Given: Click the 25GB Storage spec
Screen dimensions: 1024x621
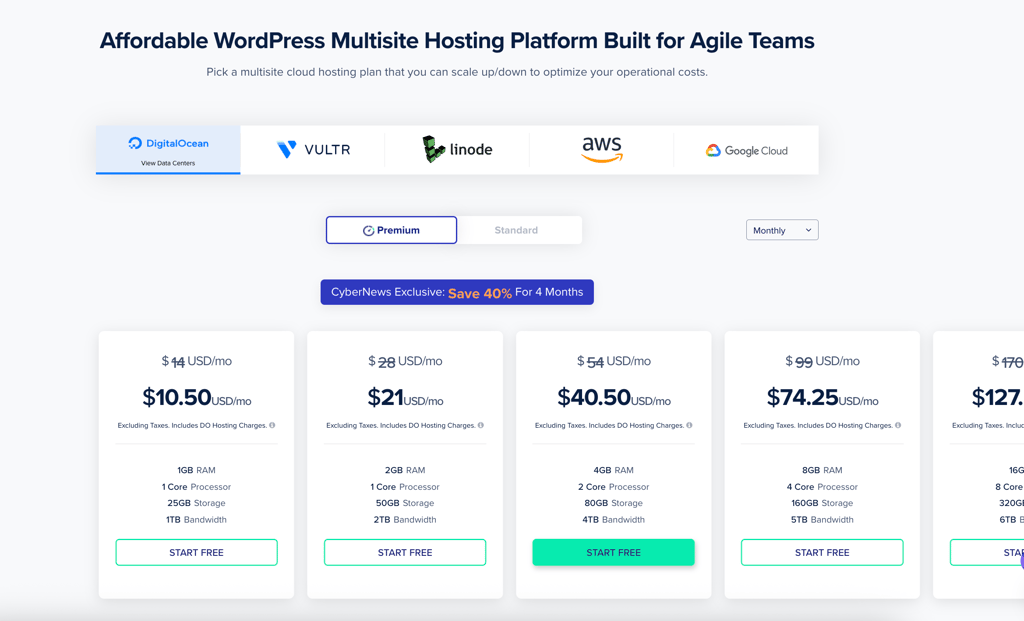Looking at the screenshot, I should pyautogui.click(x=197, y=503).
